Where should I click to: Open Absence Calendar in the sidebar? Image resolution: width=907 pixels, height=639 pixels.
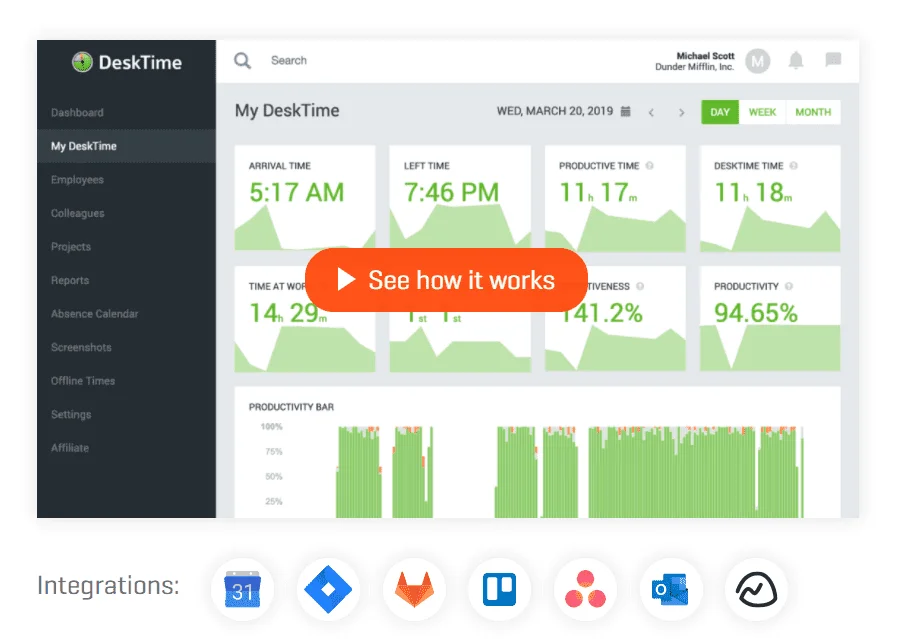pos(95,314)
